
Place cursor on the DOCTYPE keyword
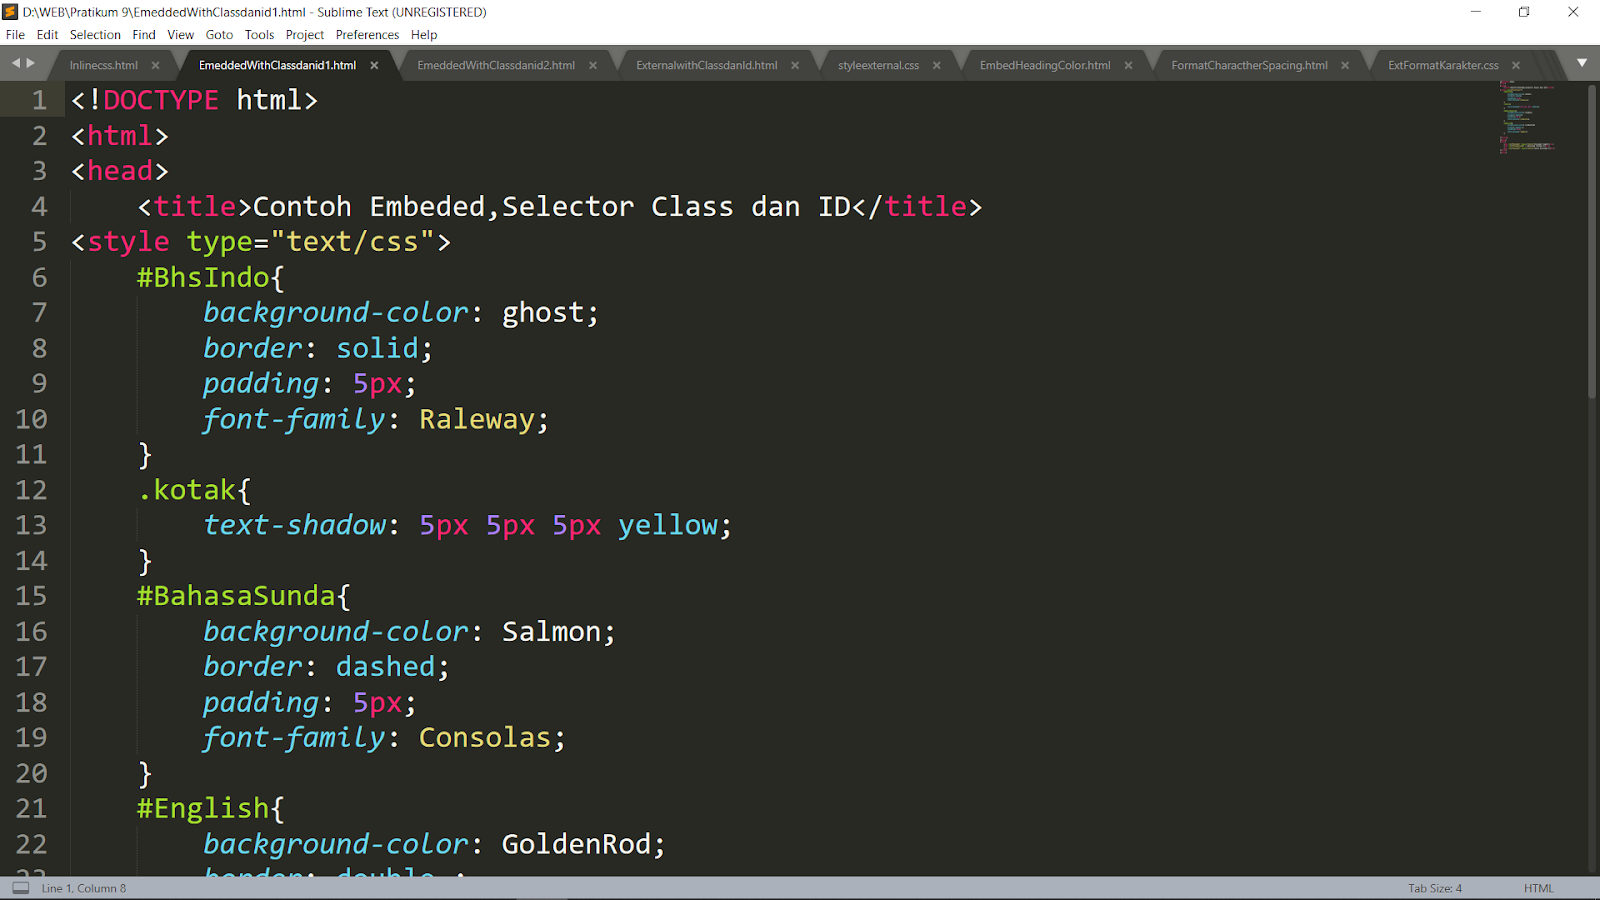pos(161,100)
